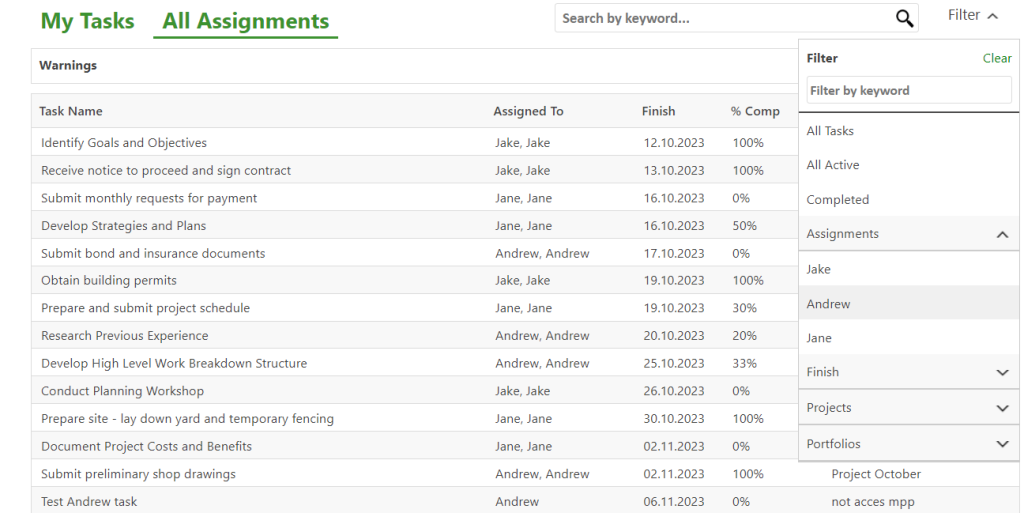
Task: Sort by the Finish column header
Action: coord(658,111)
